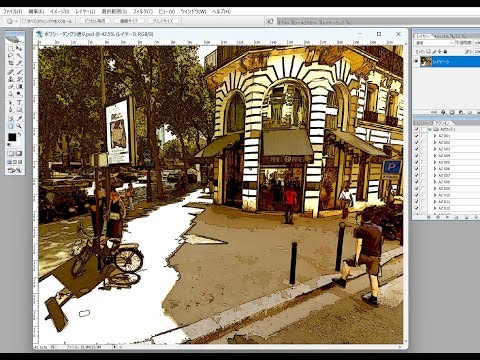Select the Shape tool
This screenshot has height=360, width=480.
(x=19, y=110)
